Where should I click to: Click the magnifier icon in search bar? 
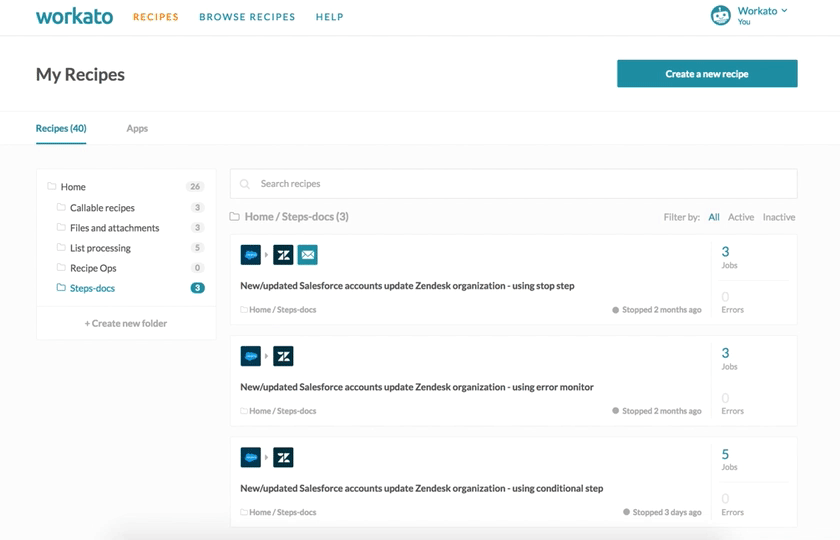(245, 184)
